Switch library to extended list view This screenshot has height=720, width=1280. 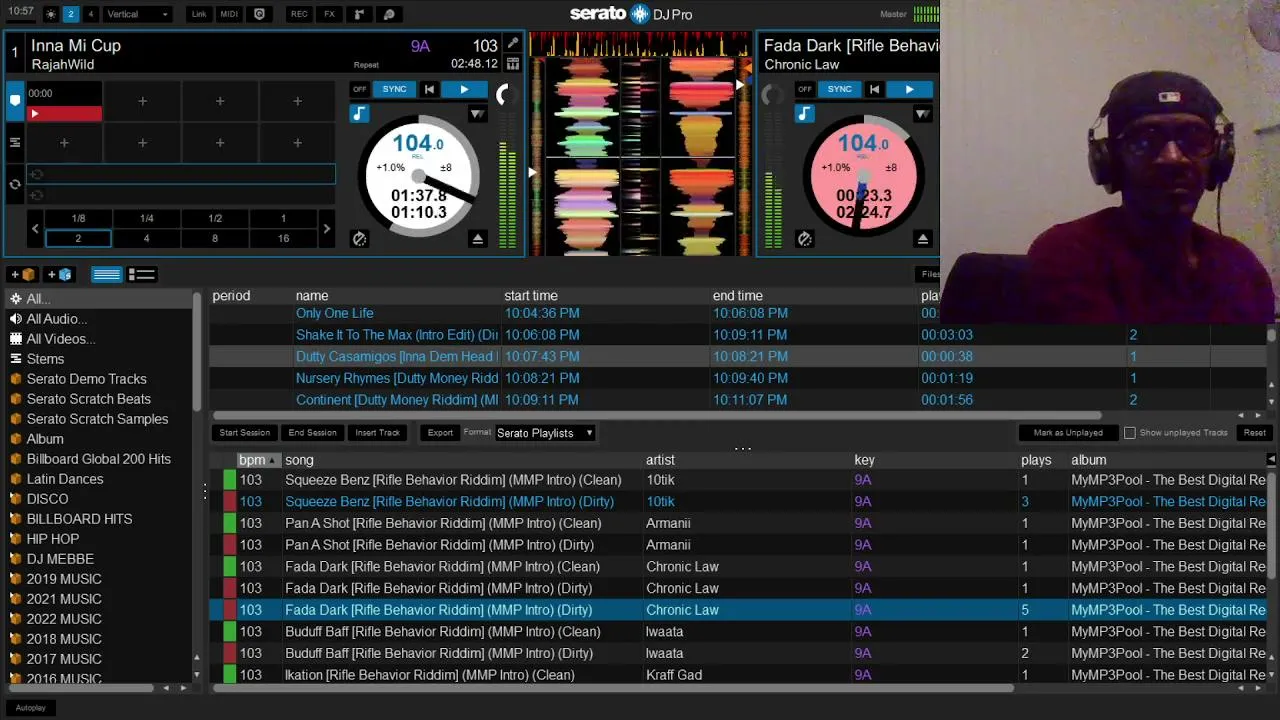tap(141, 274)
